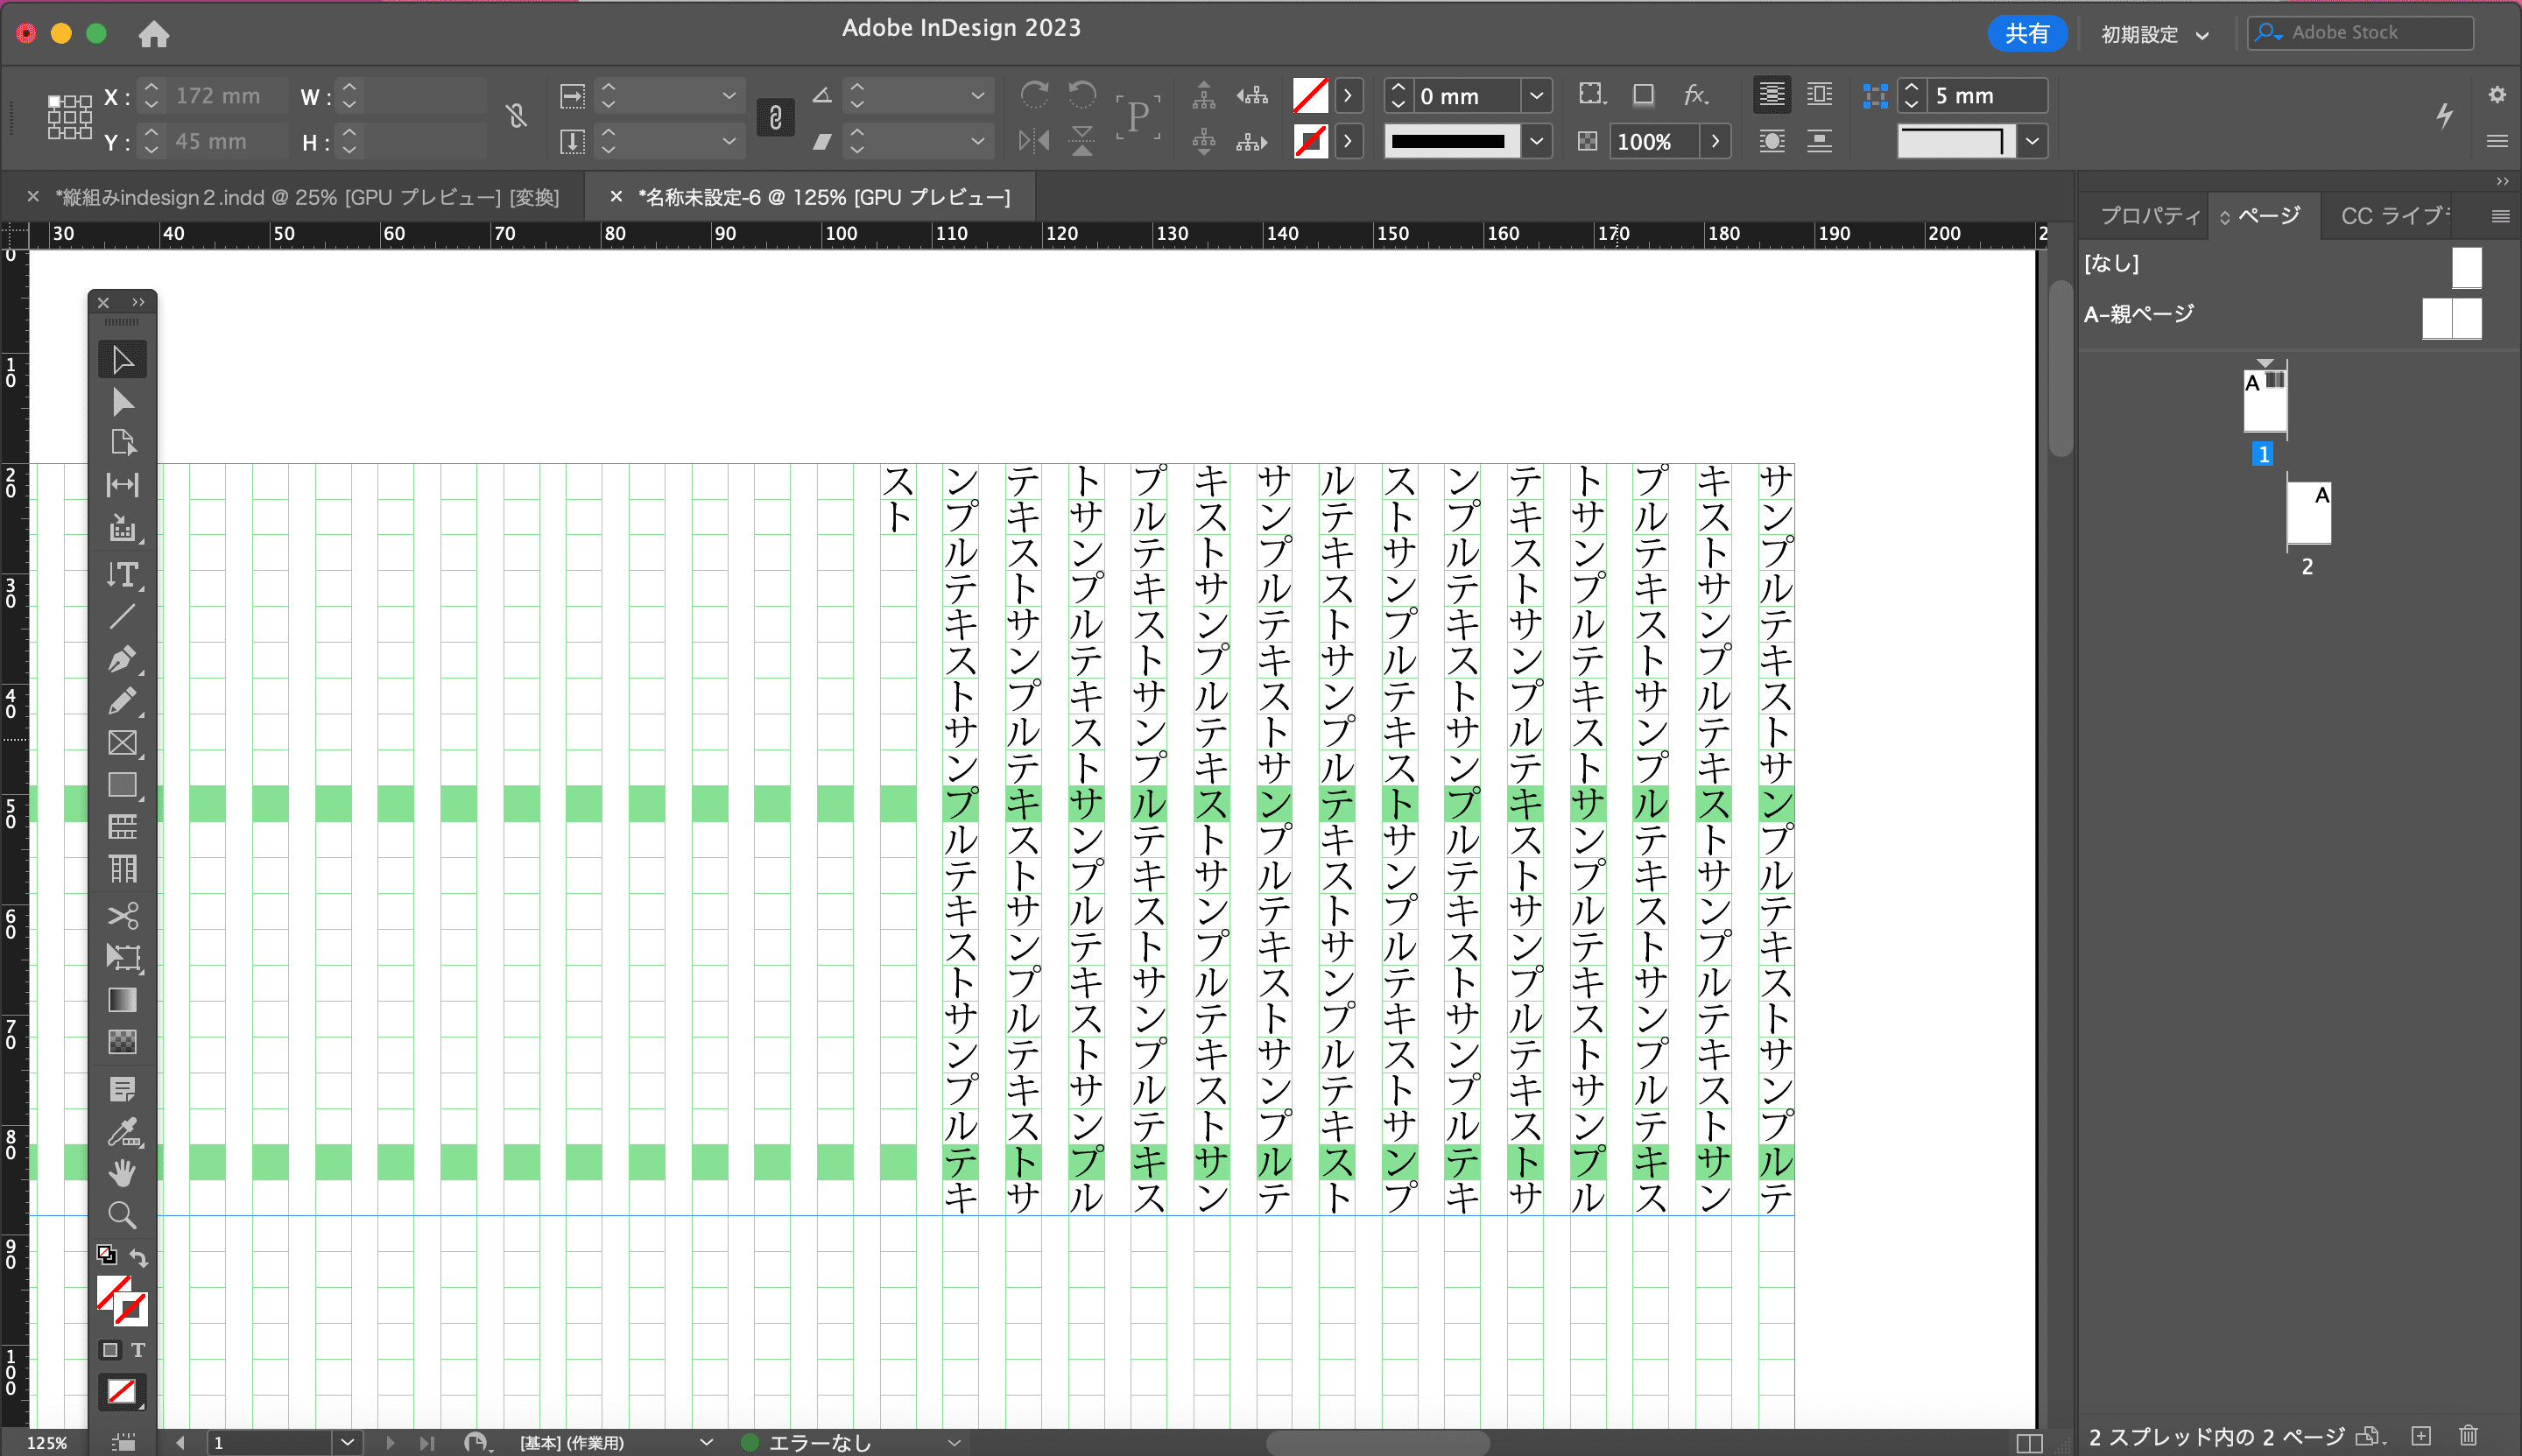Click the Adobe Stock search field

click(2360, 33)
